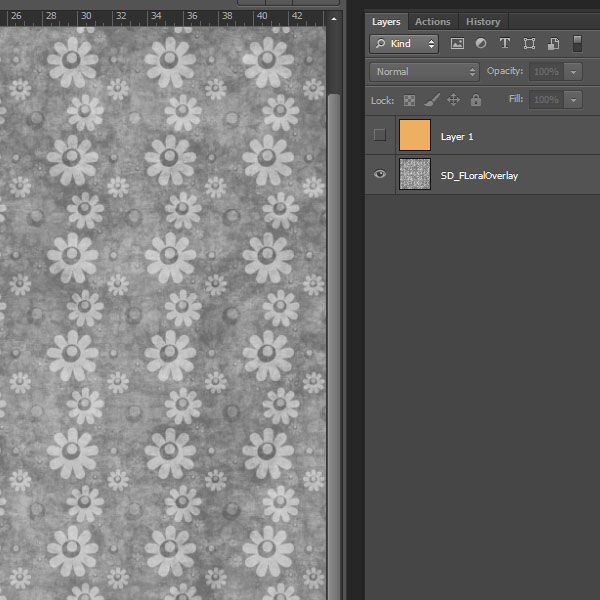600x600 pixels.
Task: Select the SD_FLoralOverlay layer thumbnail
Action: click(415, 174)
